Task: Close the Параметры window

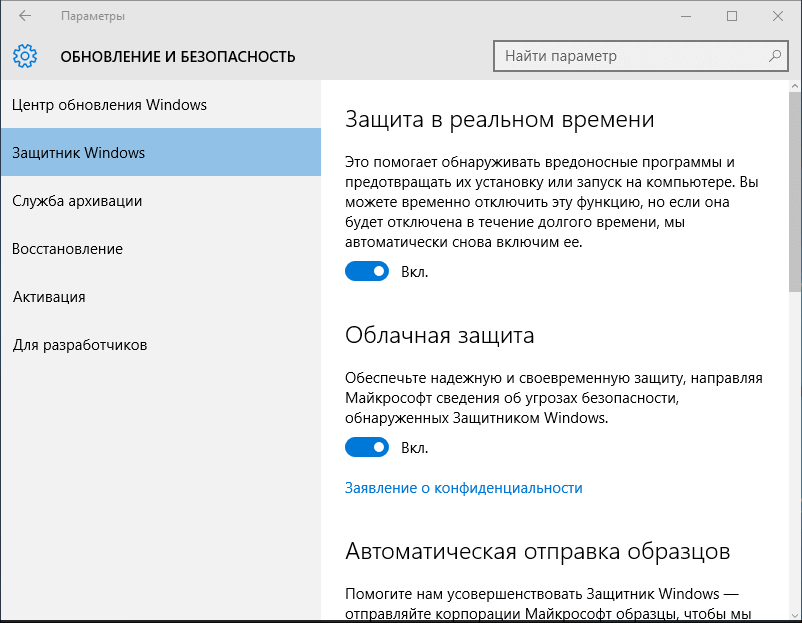Action: click(777, 16)
